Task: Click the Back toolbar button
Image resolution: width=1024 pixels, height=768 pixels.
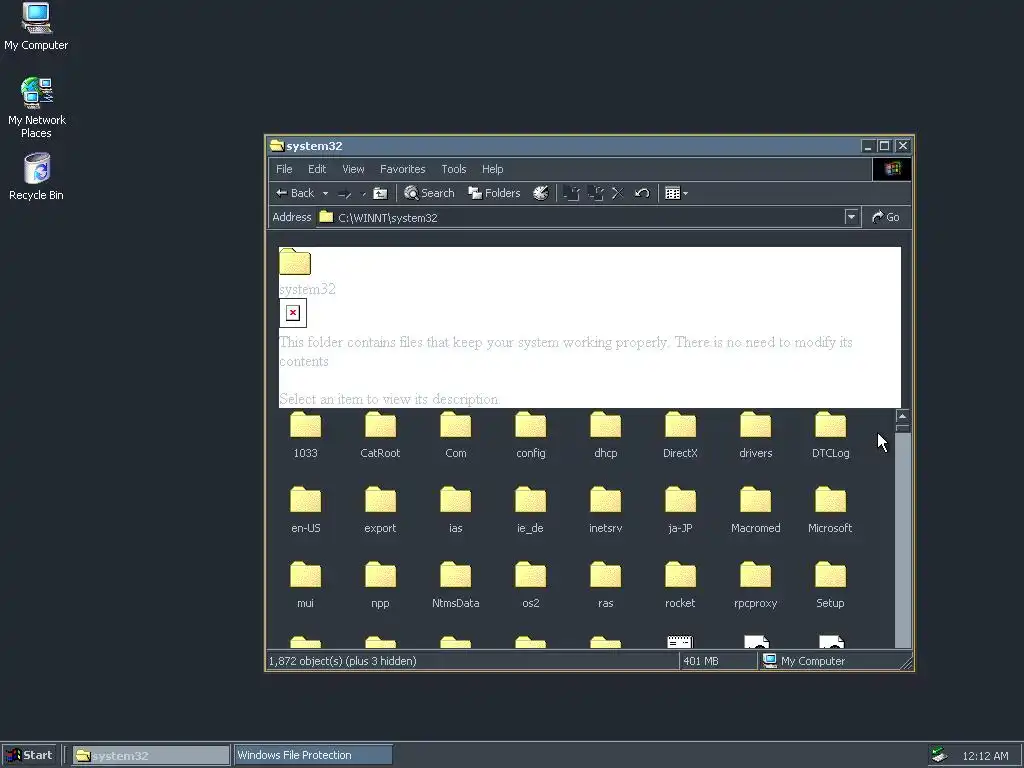Action: 295,193
